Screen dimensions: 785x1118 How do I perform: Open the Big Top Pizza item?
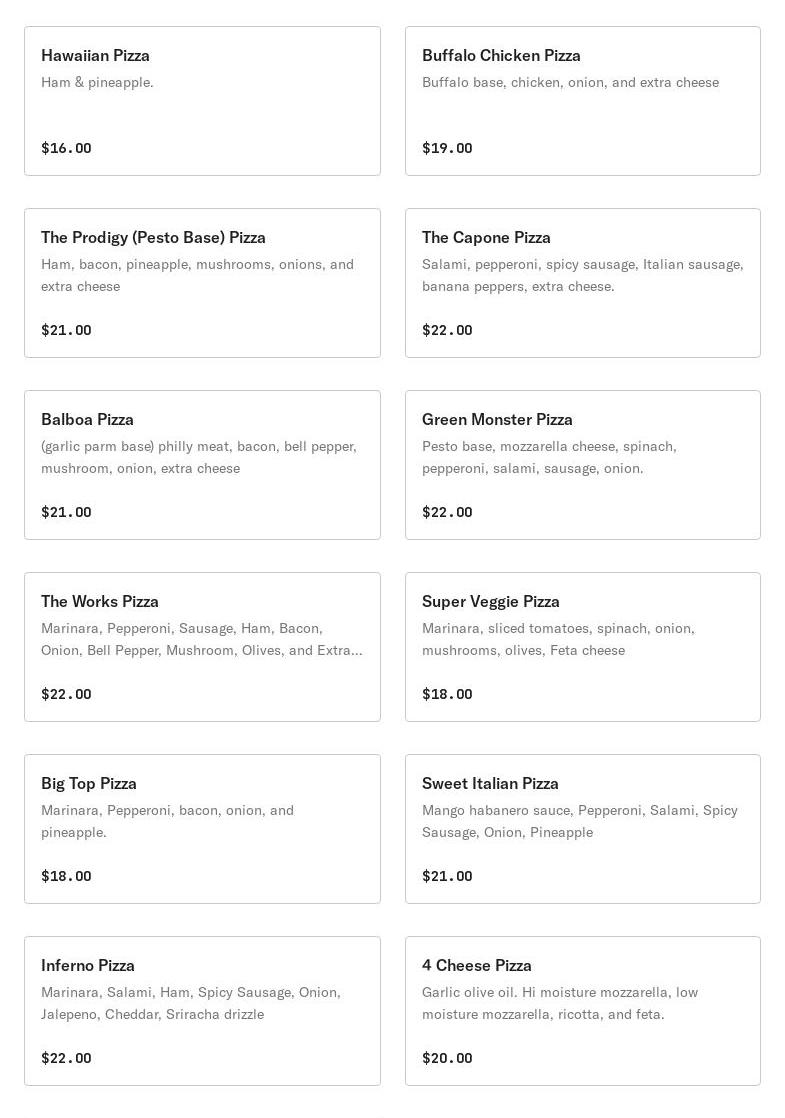click(x=202, y=829)
